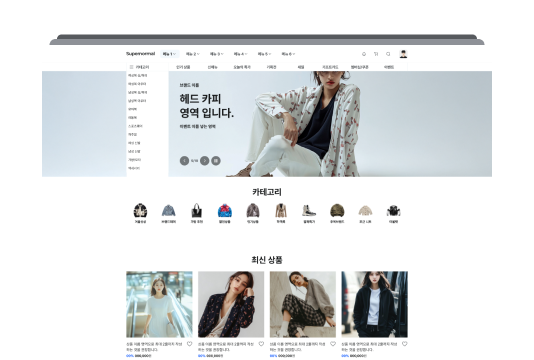
Task: Like the floral cardigan product
Action: pyautogui.click(x=261, y=344)
